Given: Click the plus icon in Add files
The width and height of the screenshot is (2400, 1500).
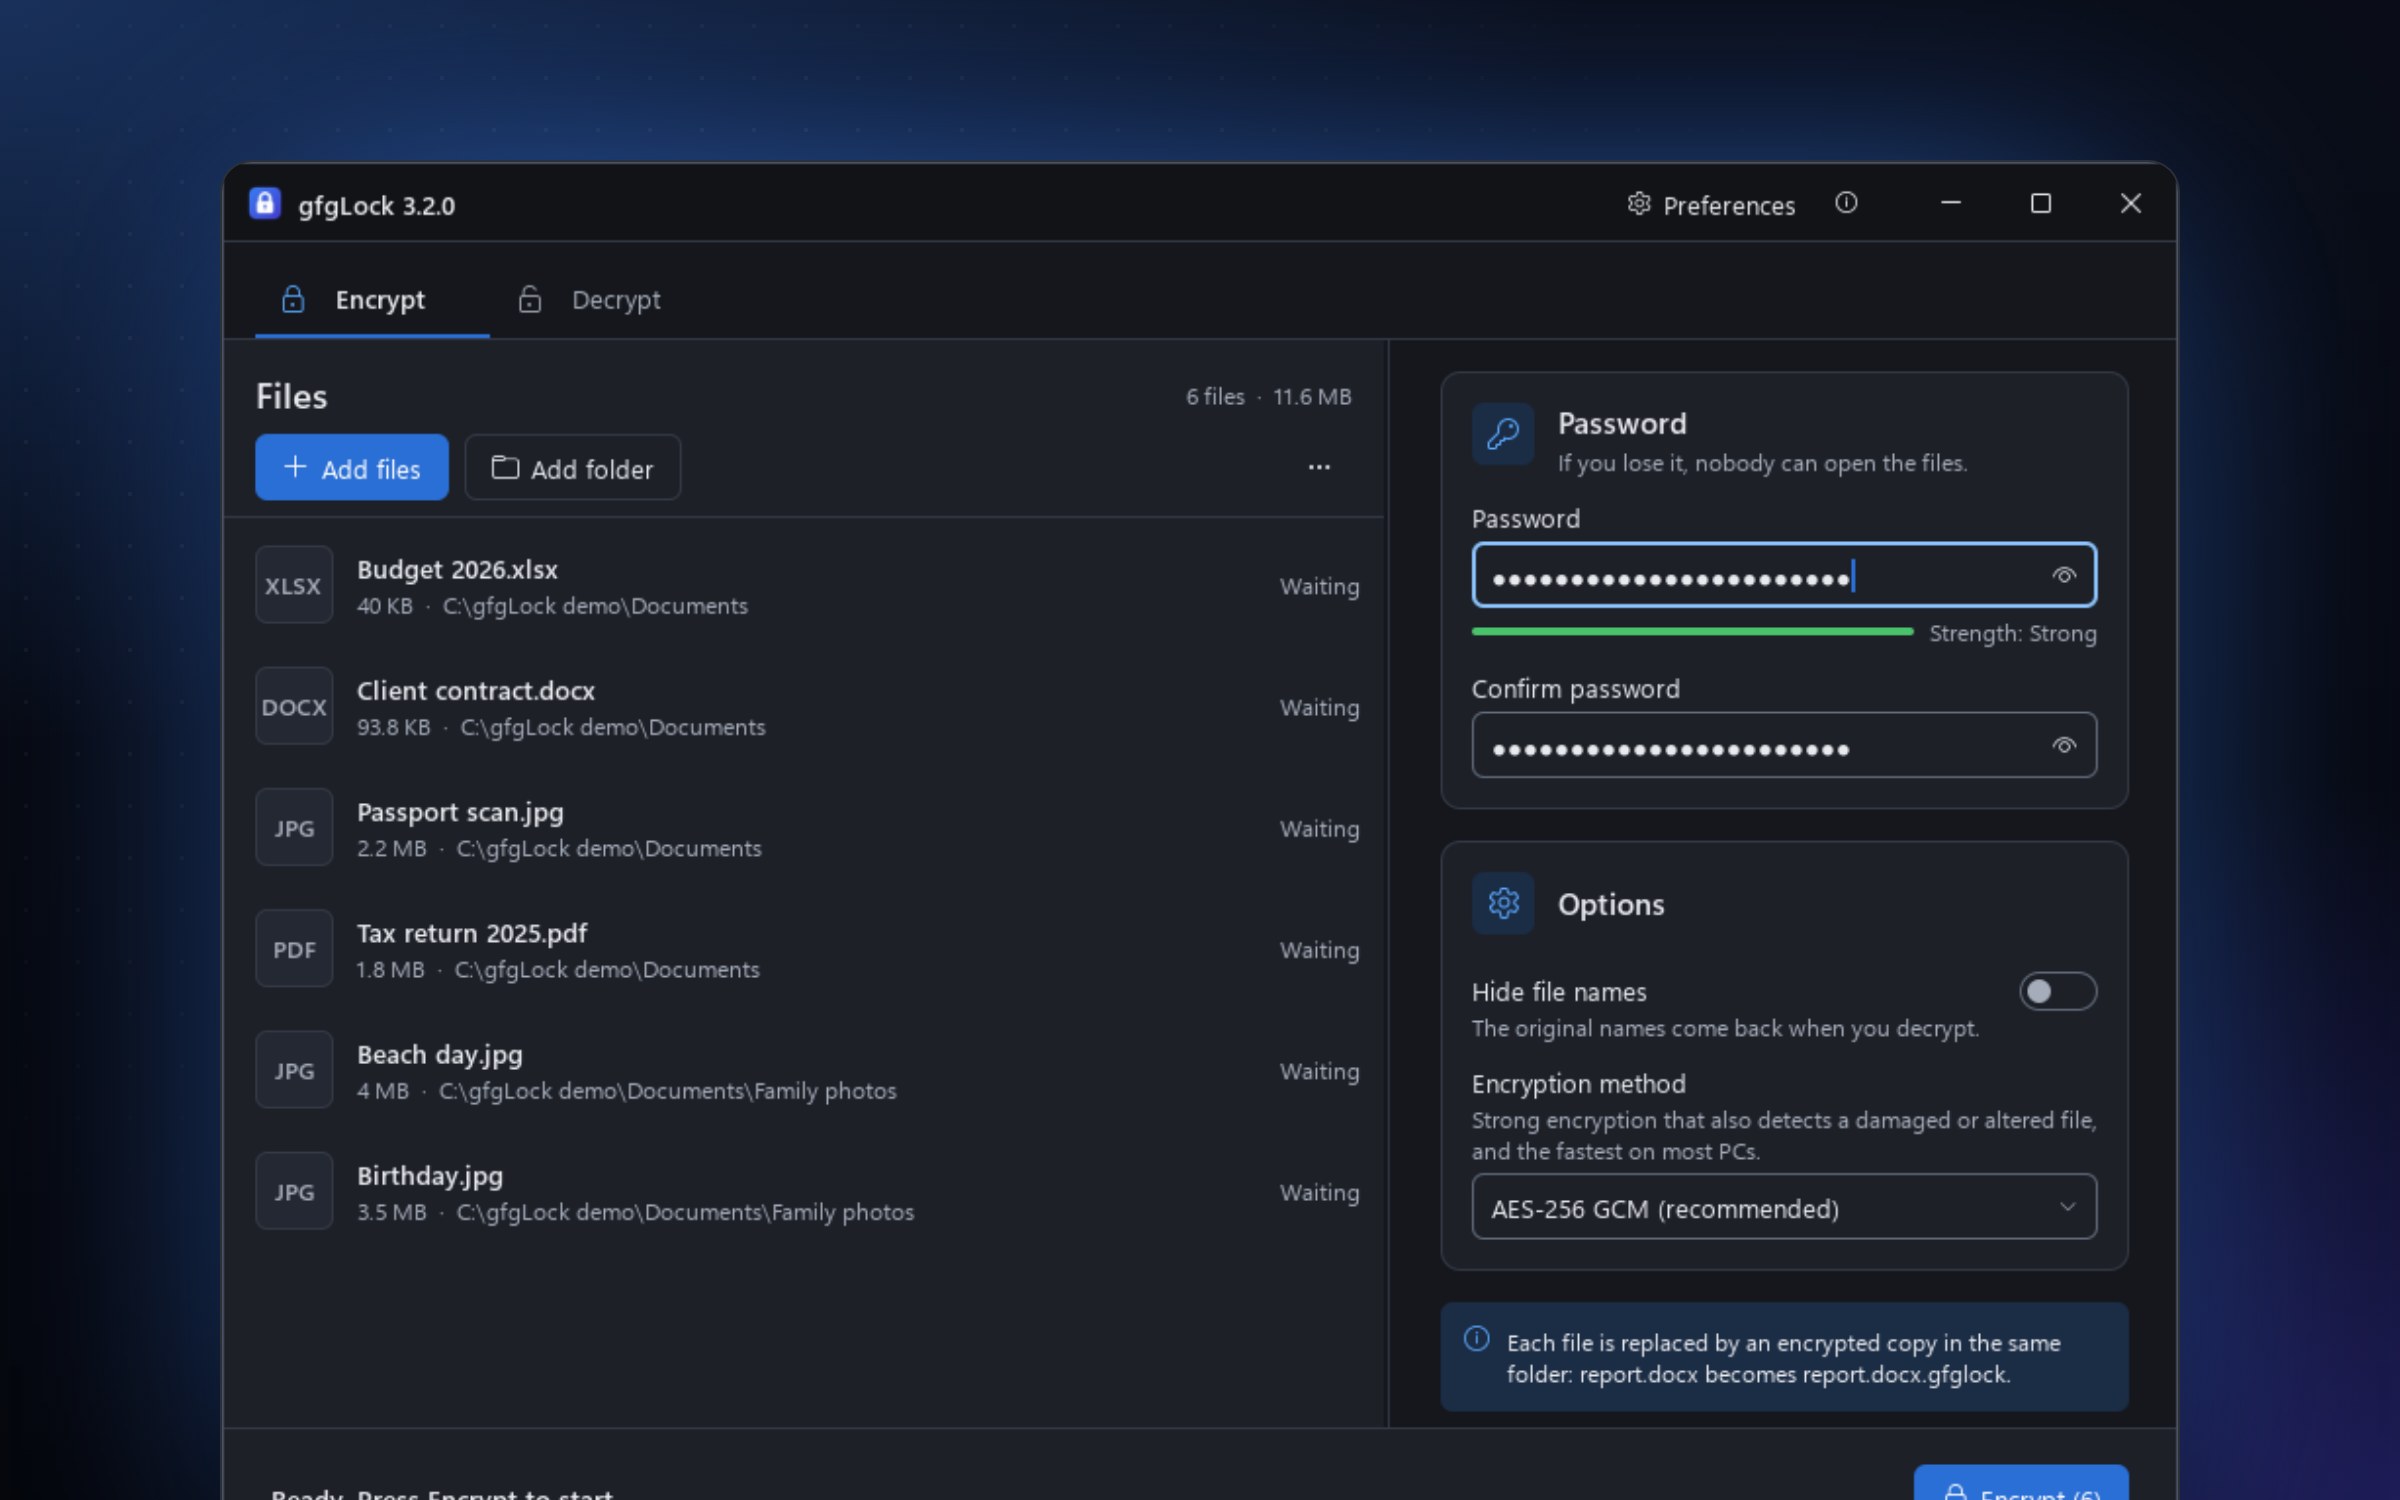Looking at the screenshot, I should click(295, 466).
